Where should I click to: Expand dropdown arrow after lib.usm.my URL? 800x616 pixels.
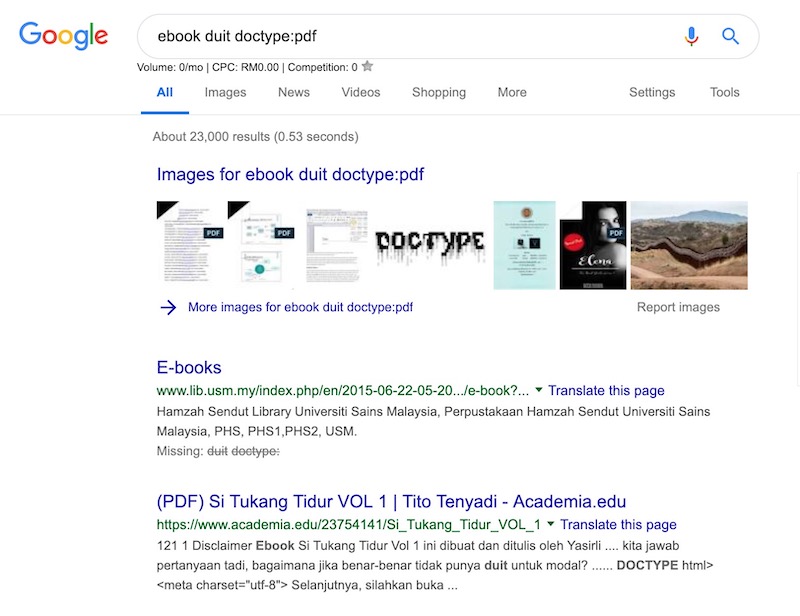538,390
